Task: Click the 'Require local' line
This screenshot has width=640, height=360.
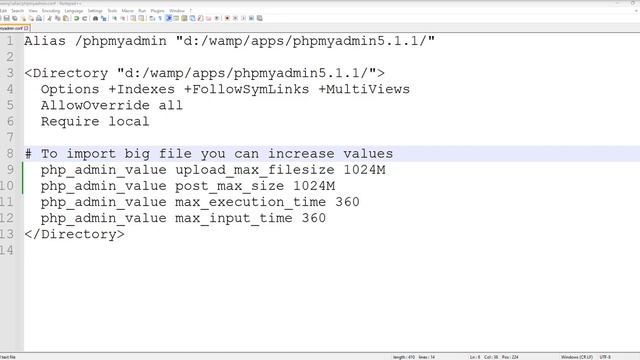Action: [x=95, y=121]
